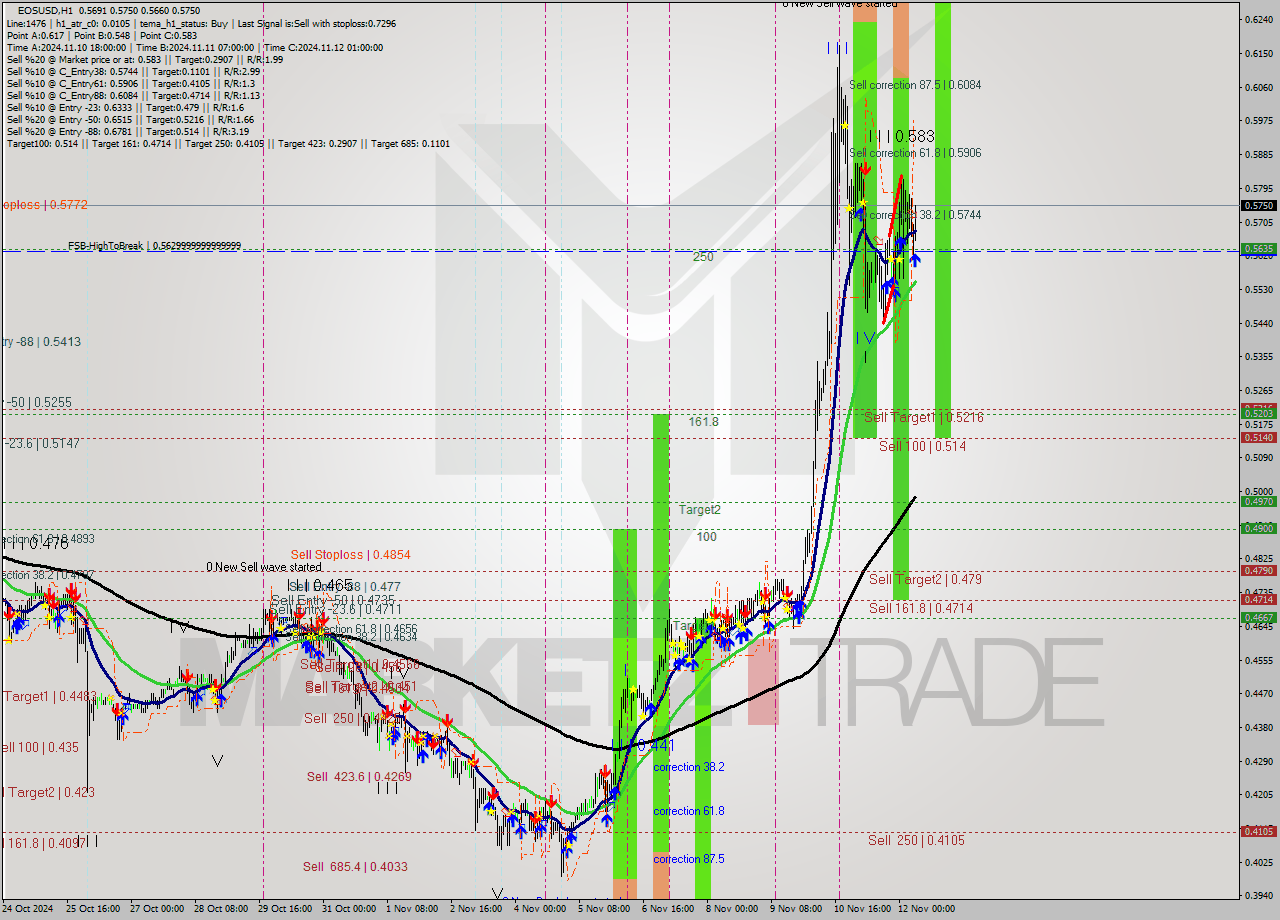Click the green price tag 0.5635
Viewport: 1280px width, 920px height.
pos(1257,248)
